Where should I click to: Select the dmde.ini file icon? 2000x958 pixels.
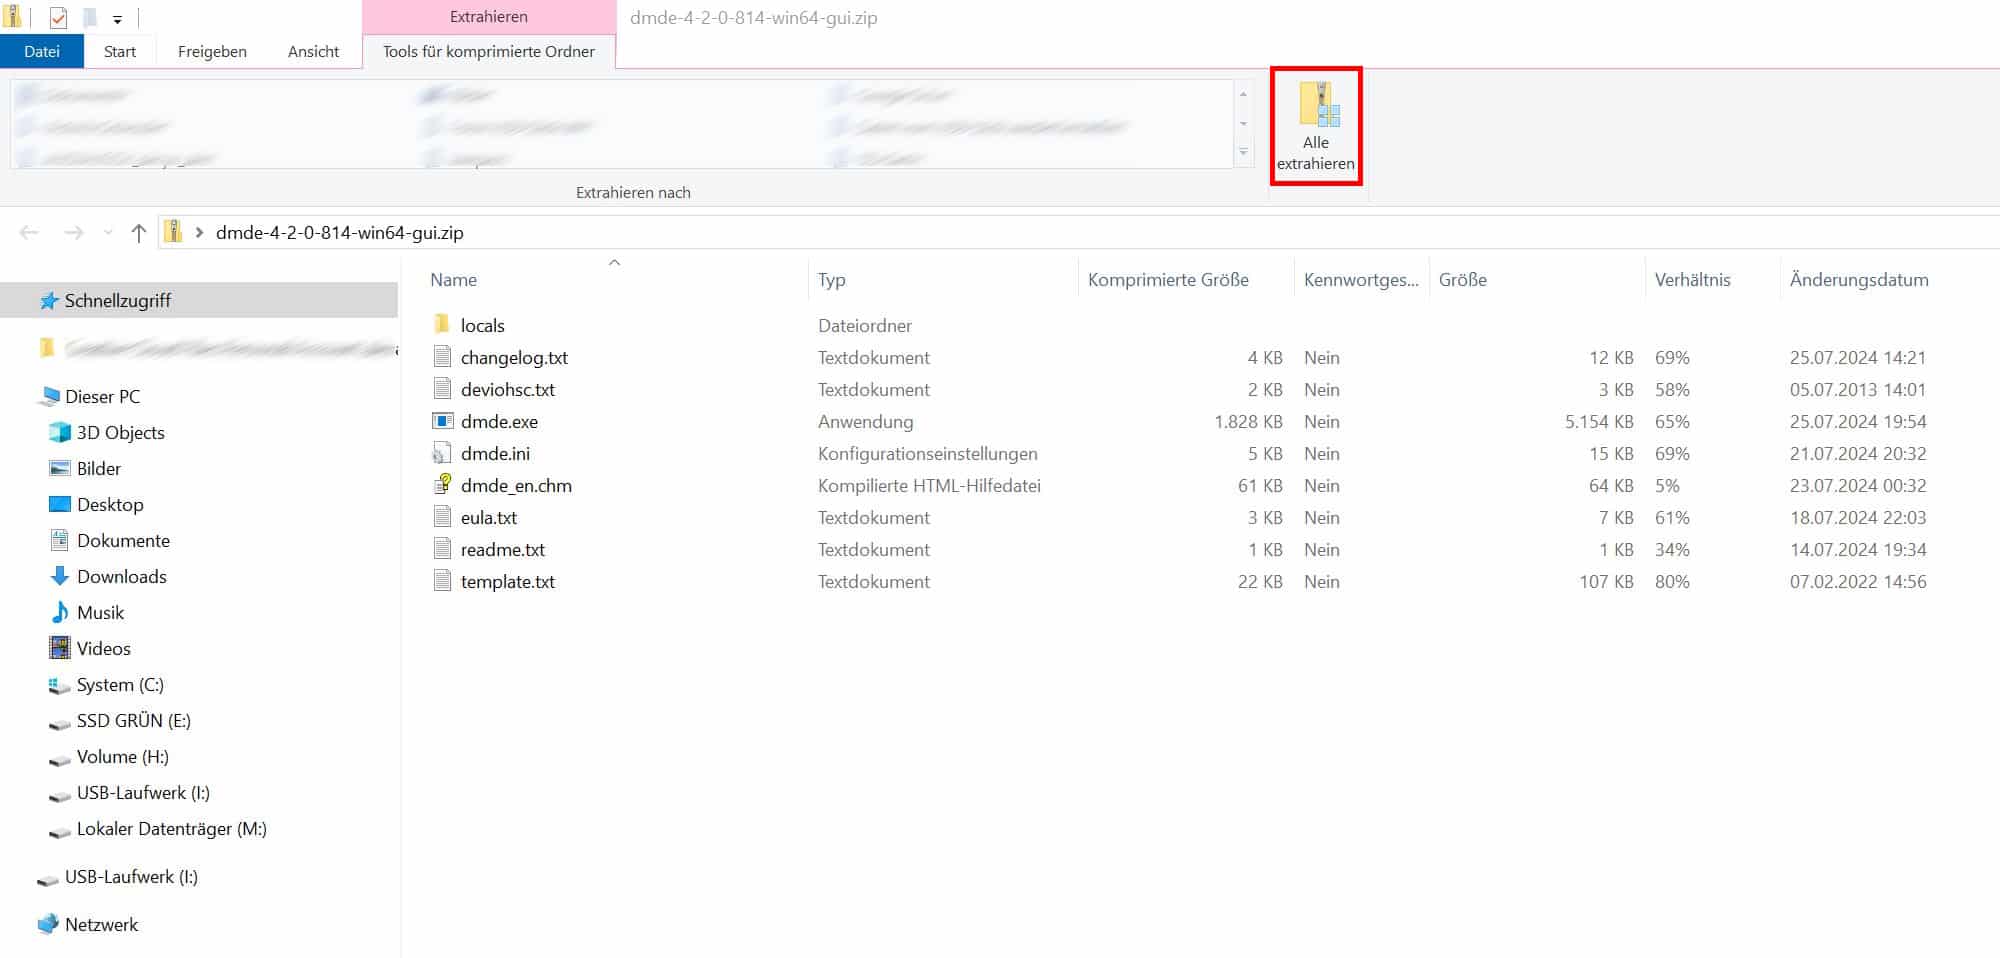pos(442,452)
